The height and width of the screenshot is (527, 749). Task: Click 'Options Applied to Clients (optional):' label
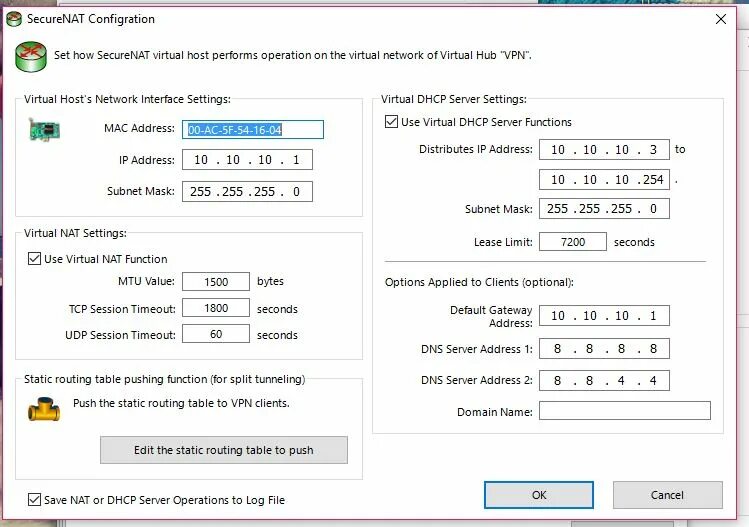tap(479, 282)
